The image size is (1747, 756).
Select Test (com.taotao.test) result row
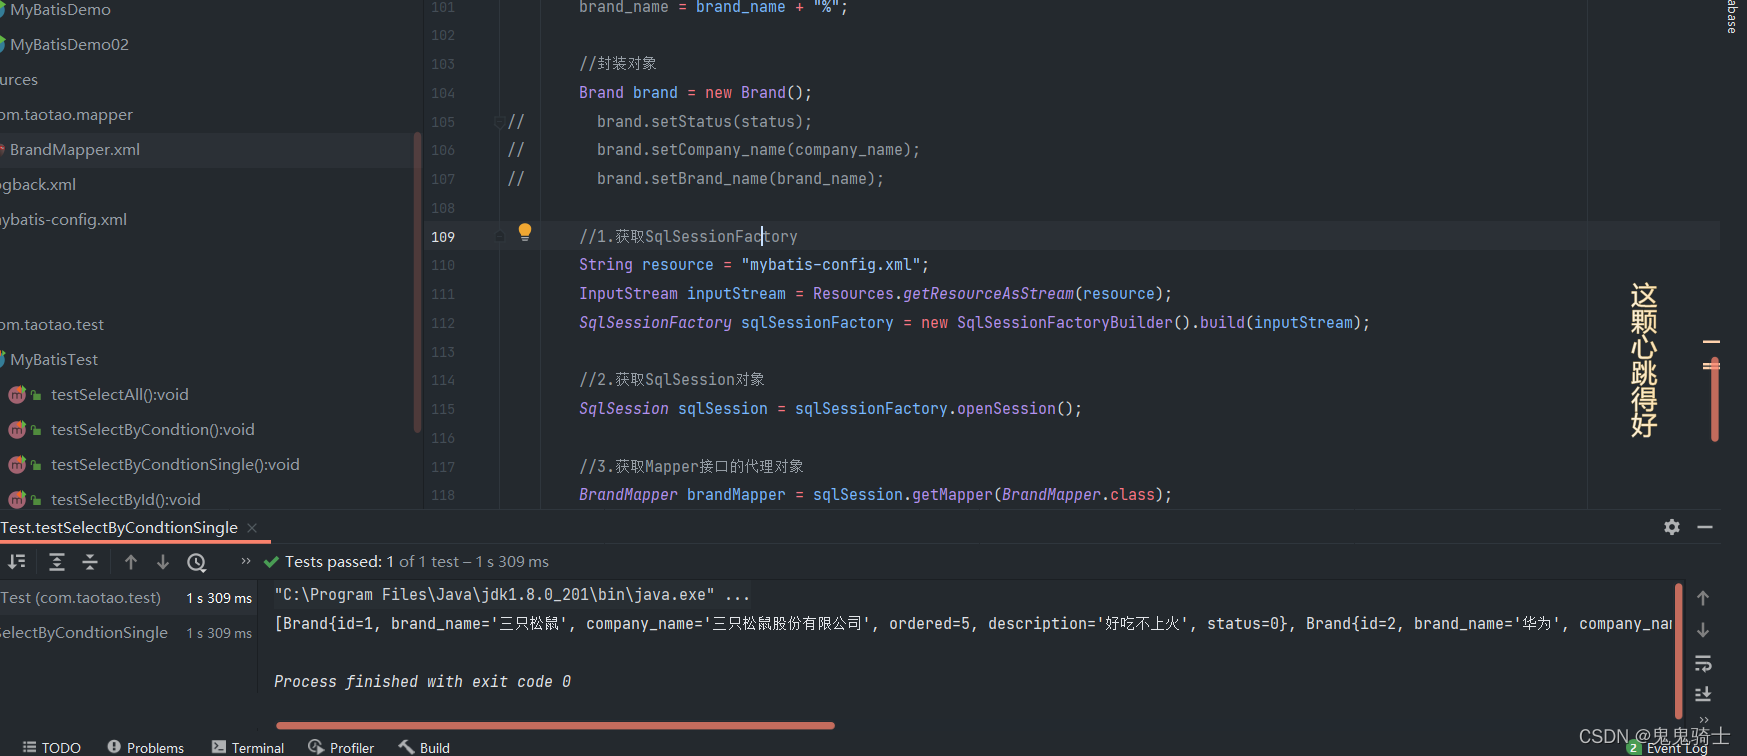pyautogui.click(x=128, y=598)
